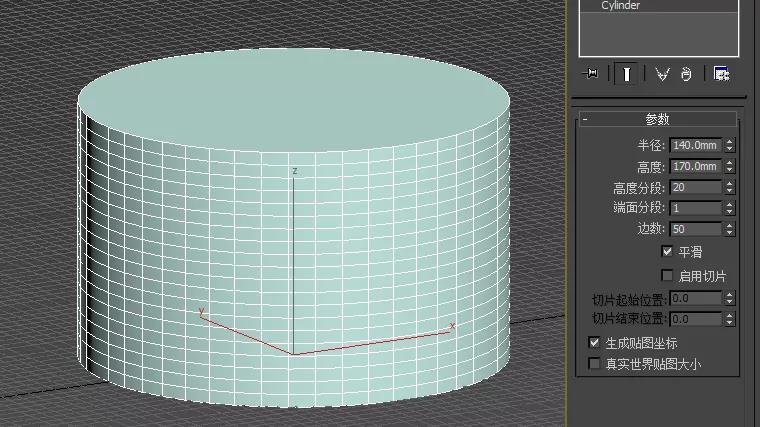The width and height of the screenshot is (760, 427).
Task: Collapse the 参数 rollout header
Action: [x=657, y=119]
